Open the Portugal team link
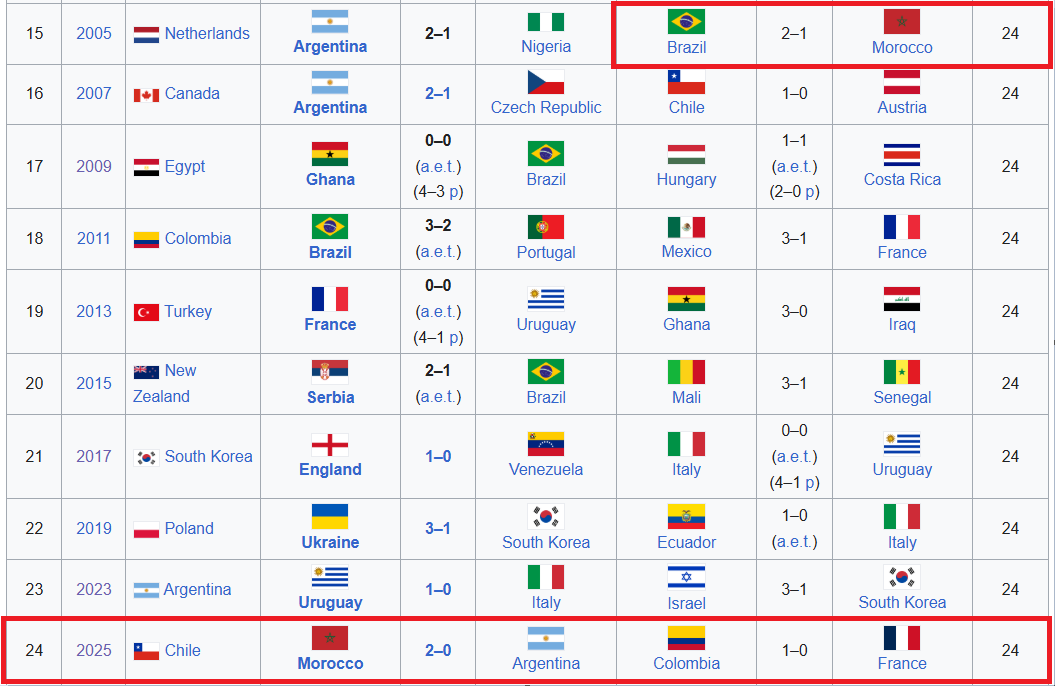Screen dimensions: 1055x686 546,252
